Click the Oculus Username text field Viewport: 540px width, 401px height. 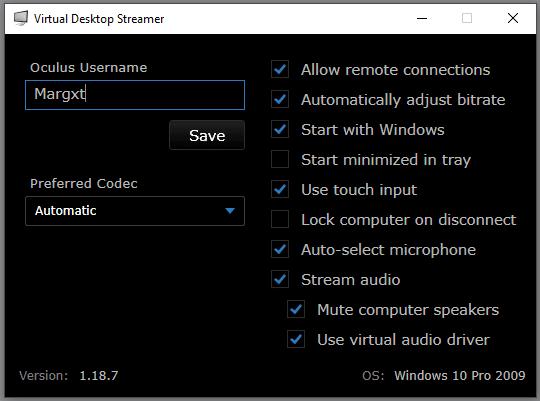(x=135, y=95)
